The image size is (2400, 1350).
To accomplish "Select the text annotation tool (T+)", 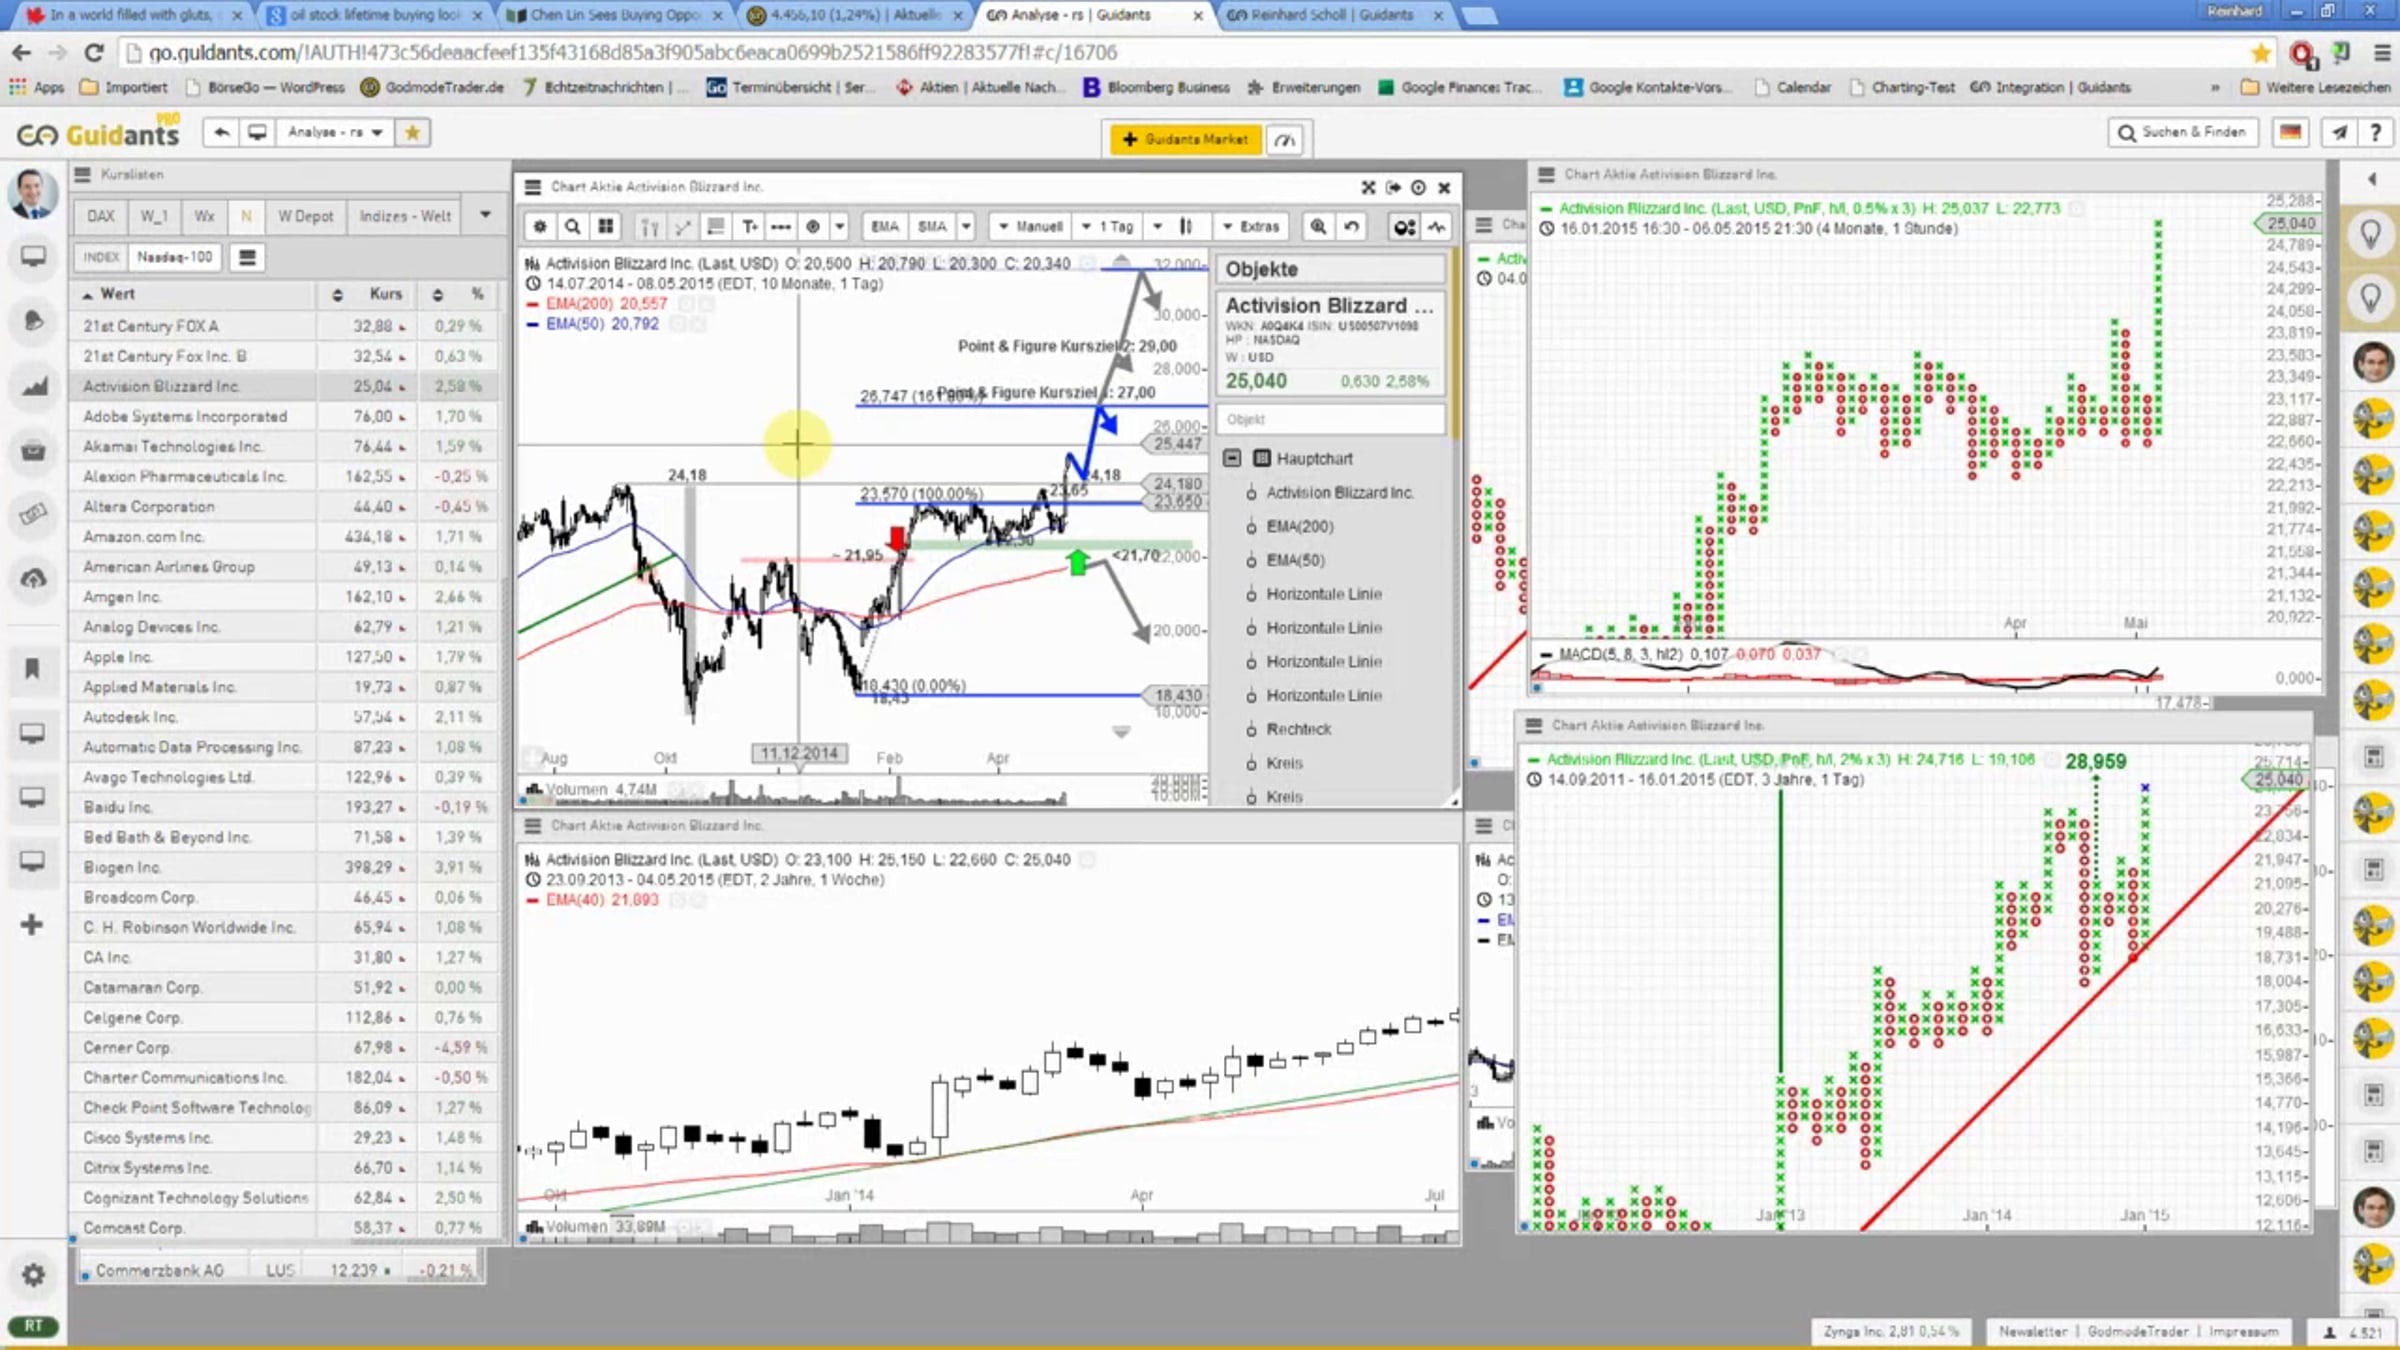I will tap(749, 227).
